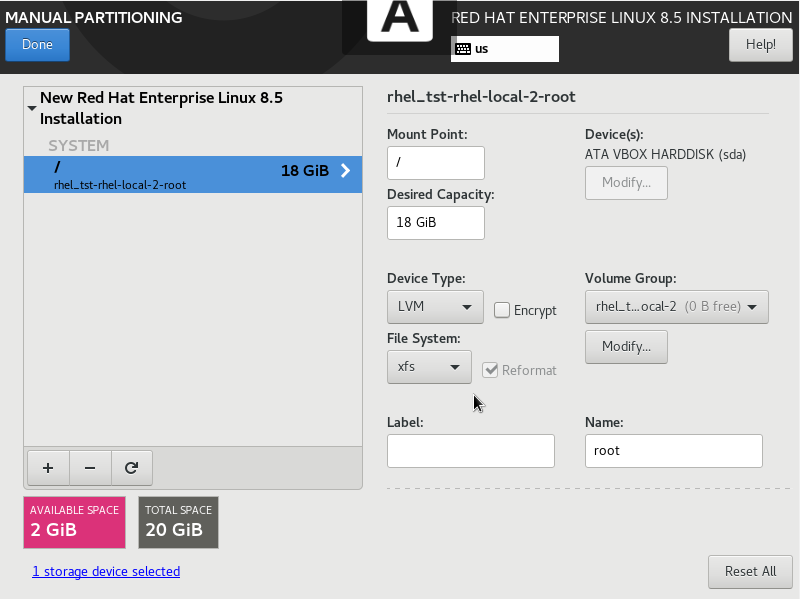Click the rhel_tst-rhel-local-2-root heading
The width and height of the screenshot is (800, 599).
(x=481, y=96)
